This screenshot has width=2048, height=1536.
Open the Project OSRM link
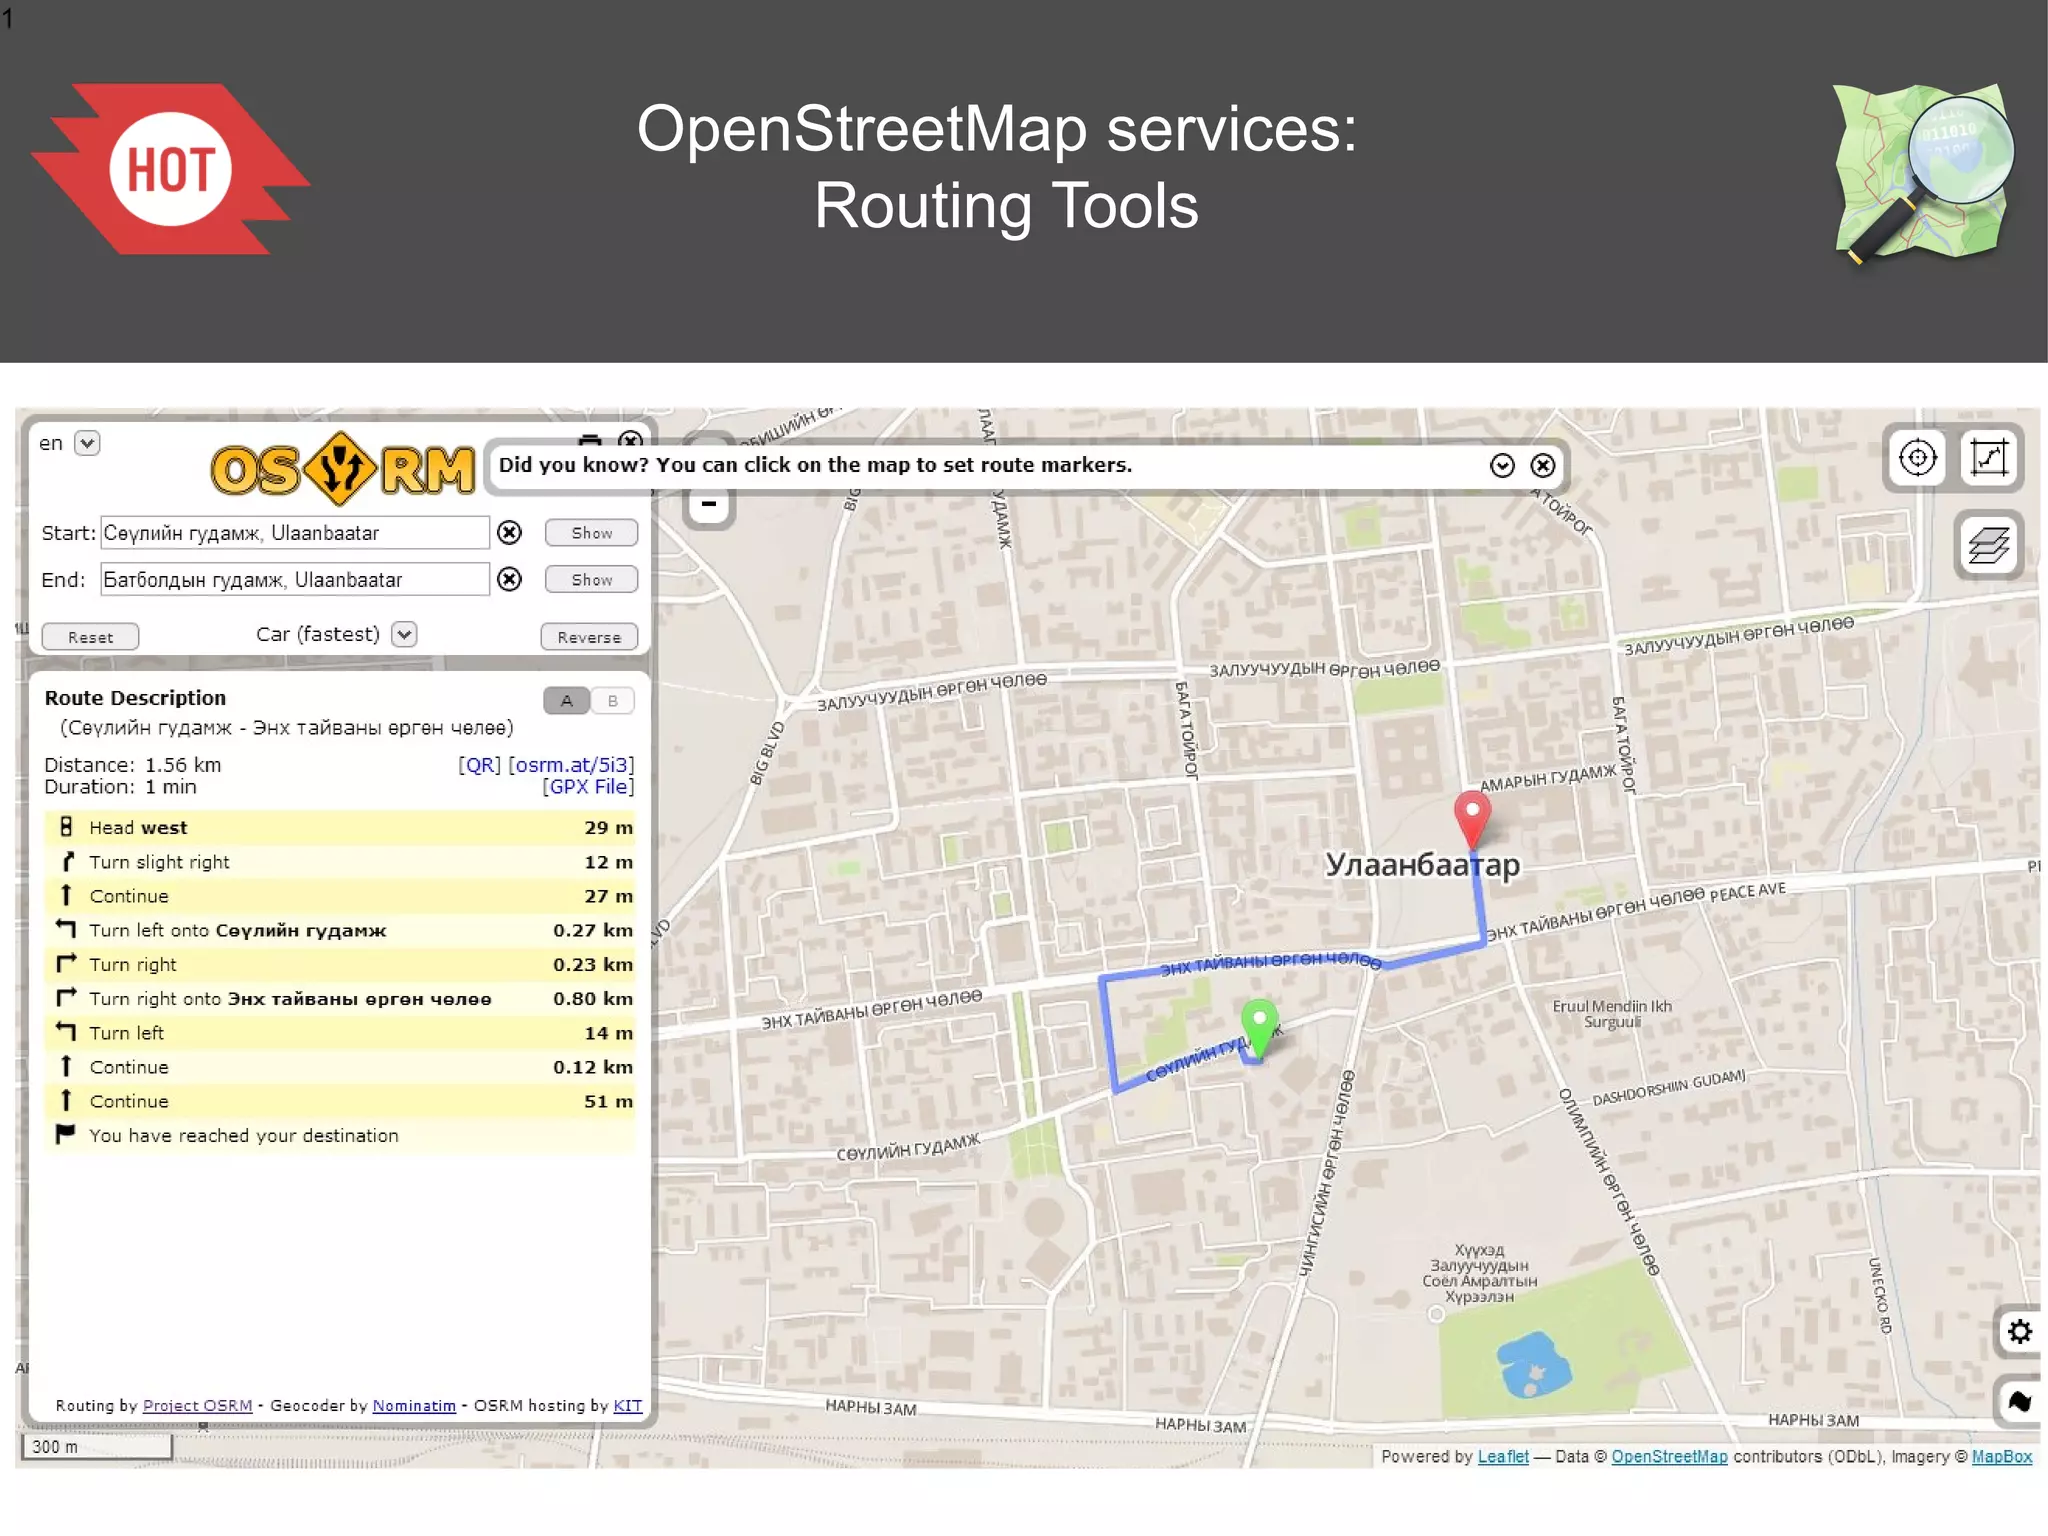pos(197,1405)
